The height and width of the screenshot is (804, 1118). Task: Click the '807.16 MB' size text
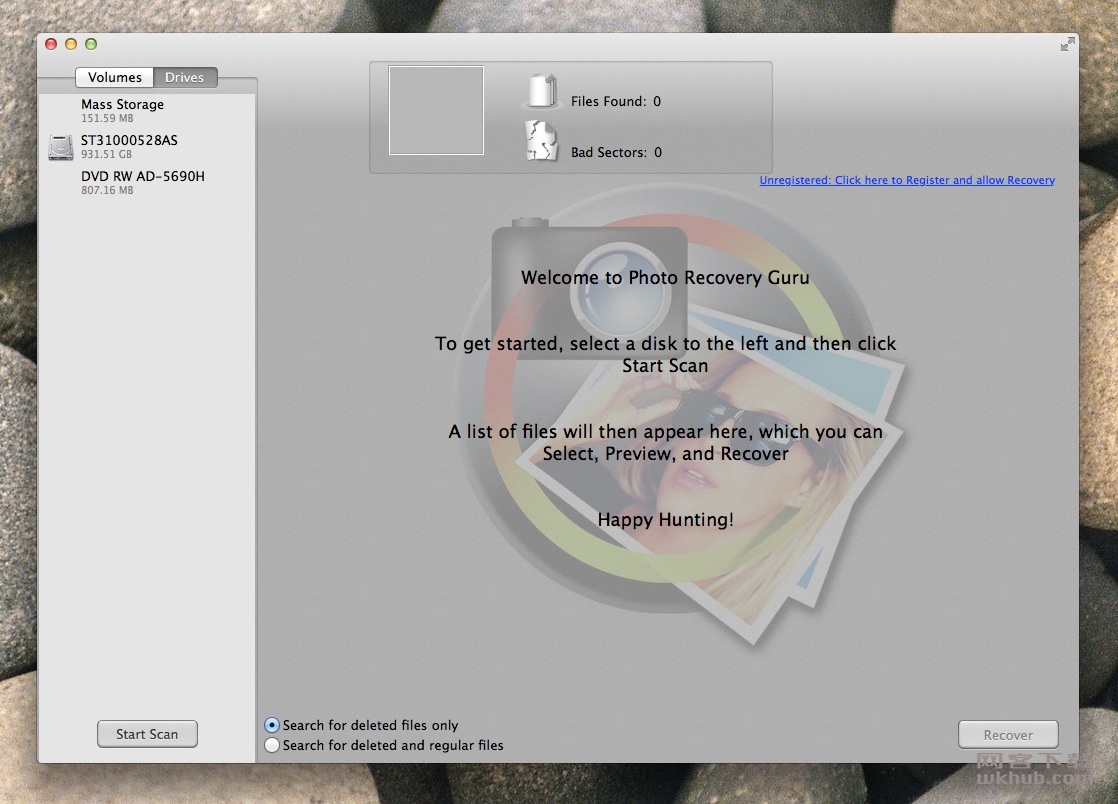point(107,190)
